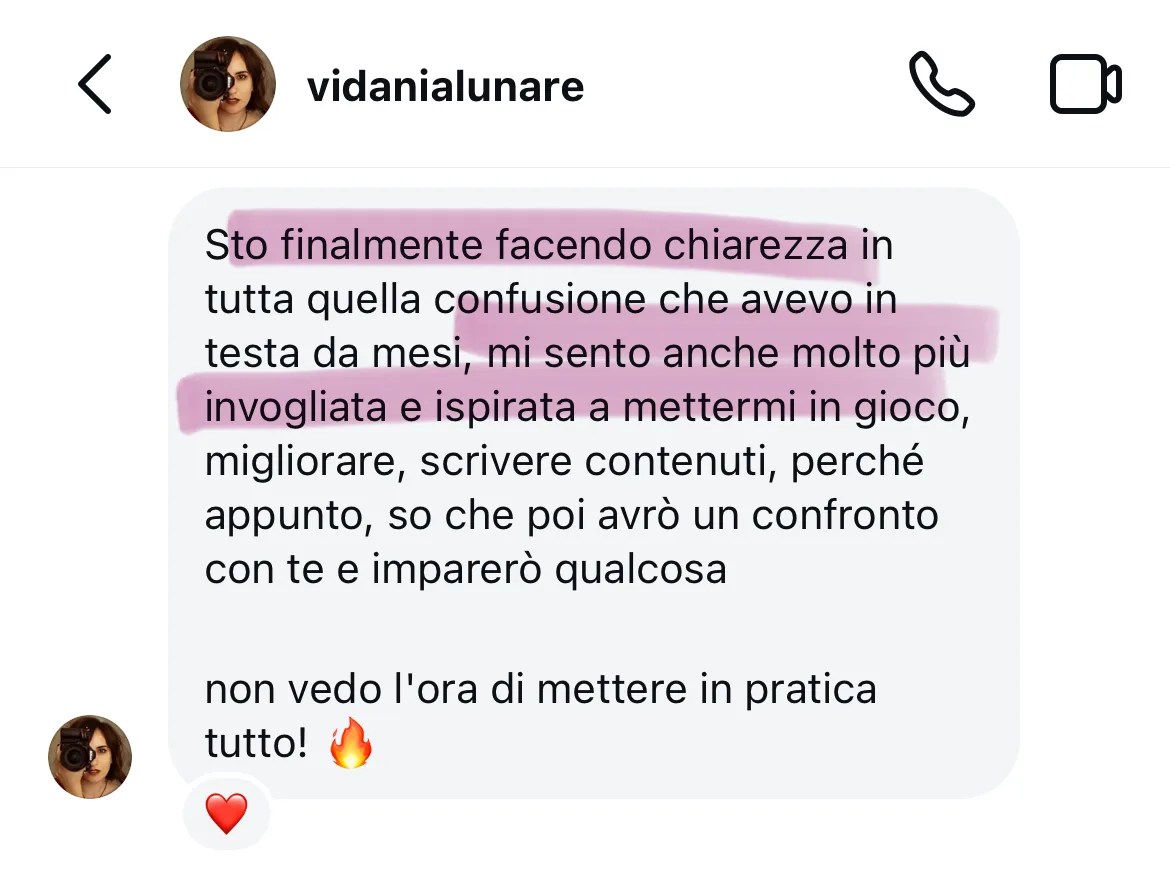Viewport: 1170px width, 889px height.
Task: Select the line "Sto finalmente facendo chiarezza in"
Action: pyautogui.click(x=549, y=245)
